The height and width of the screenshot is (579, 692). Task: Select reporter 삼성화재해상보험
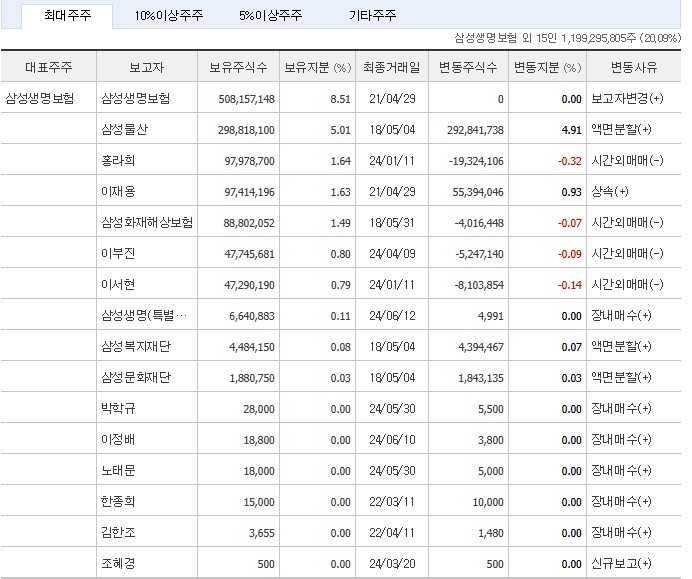pyautogui.click(x=147, y=222)
